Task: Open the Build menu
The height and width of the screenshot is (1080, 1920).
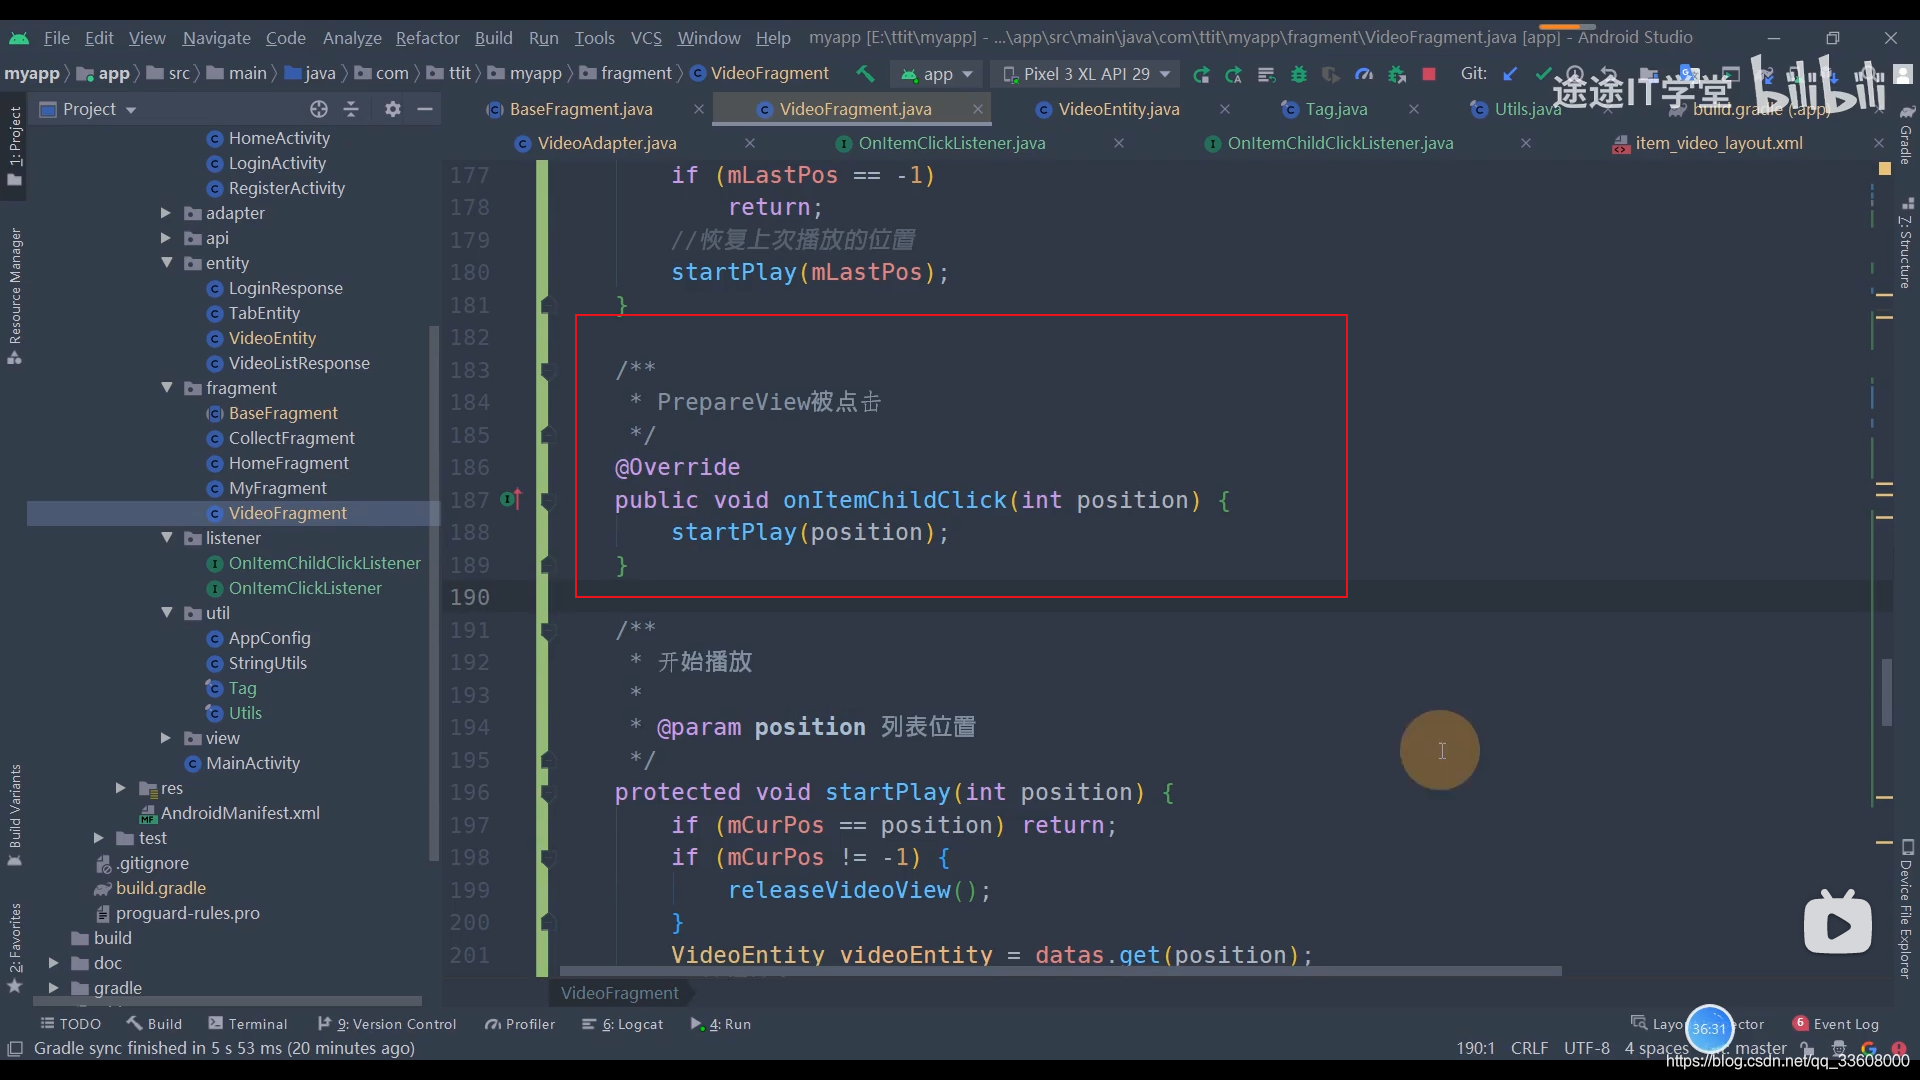Action: (493, 37)
